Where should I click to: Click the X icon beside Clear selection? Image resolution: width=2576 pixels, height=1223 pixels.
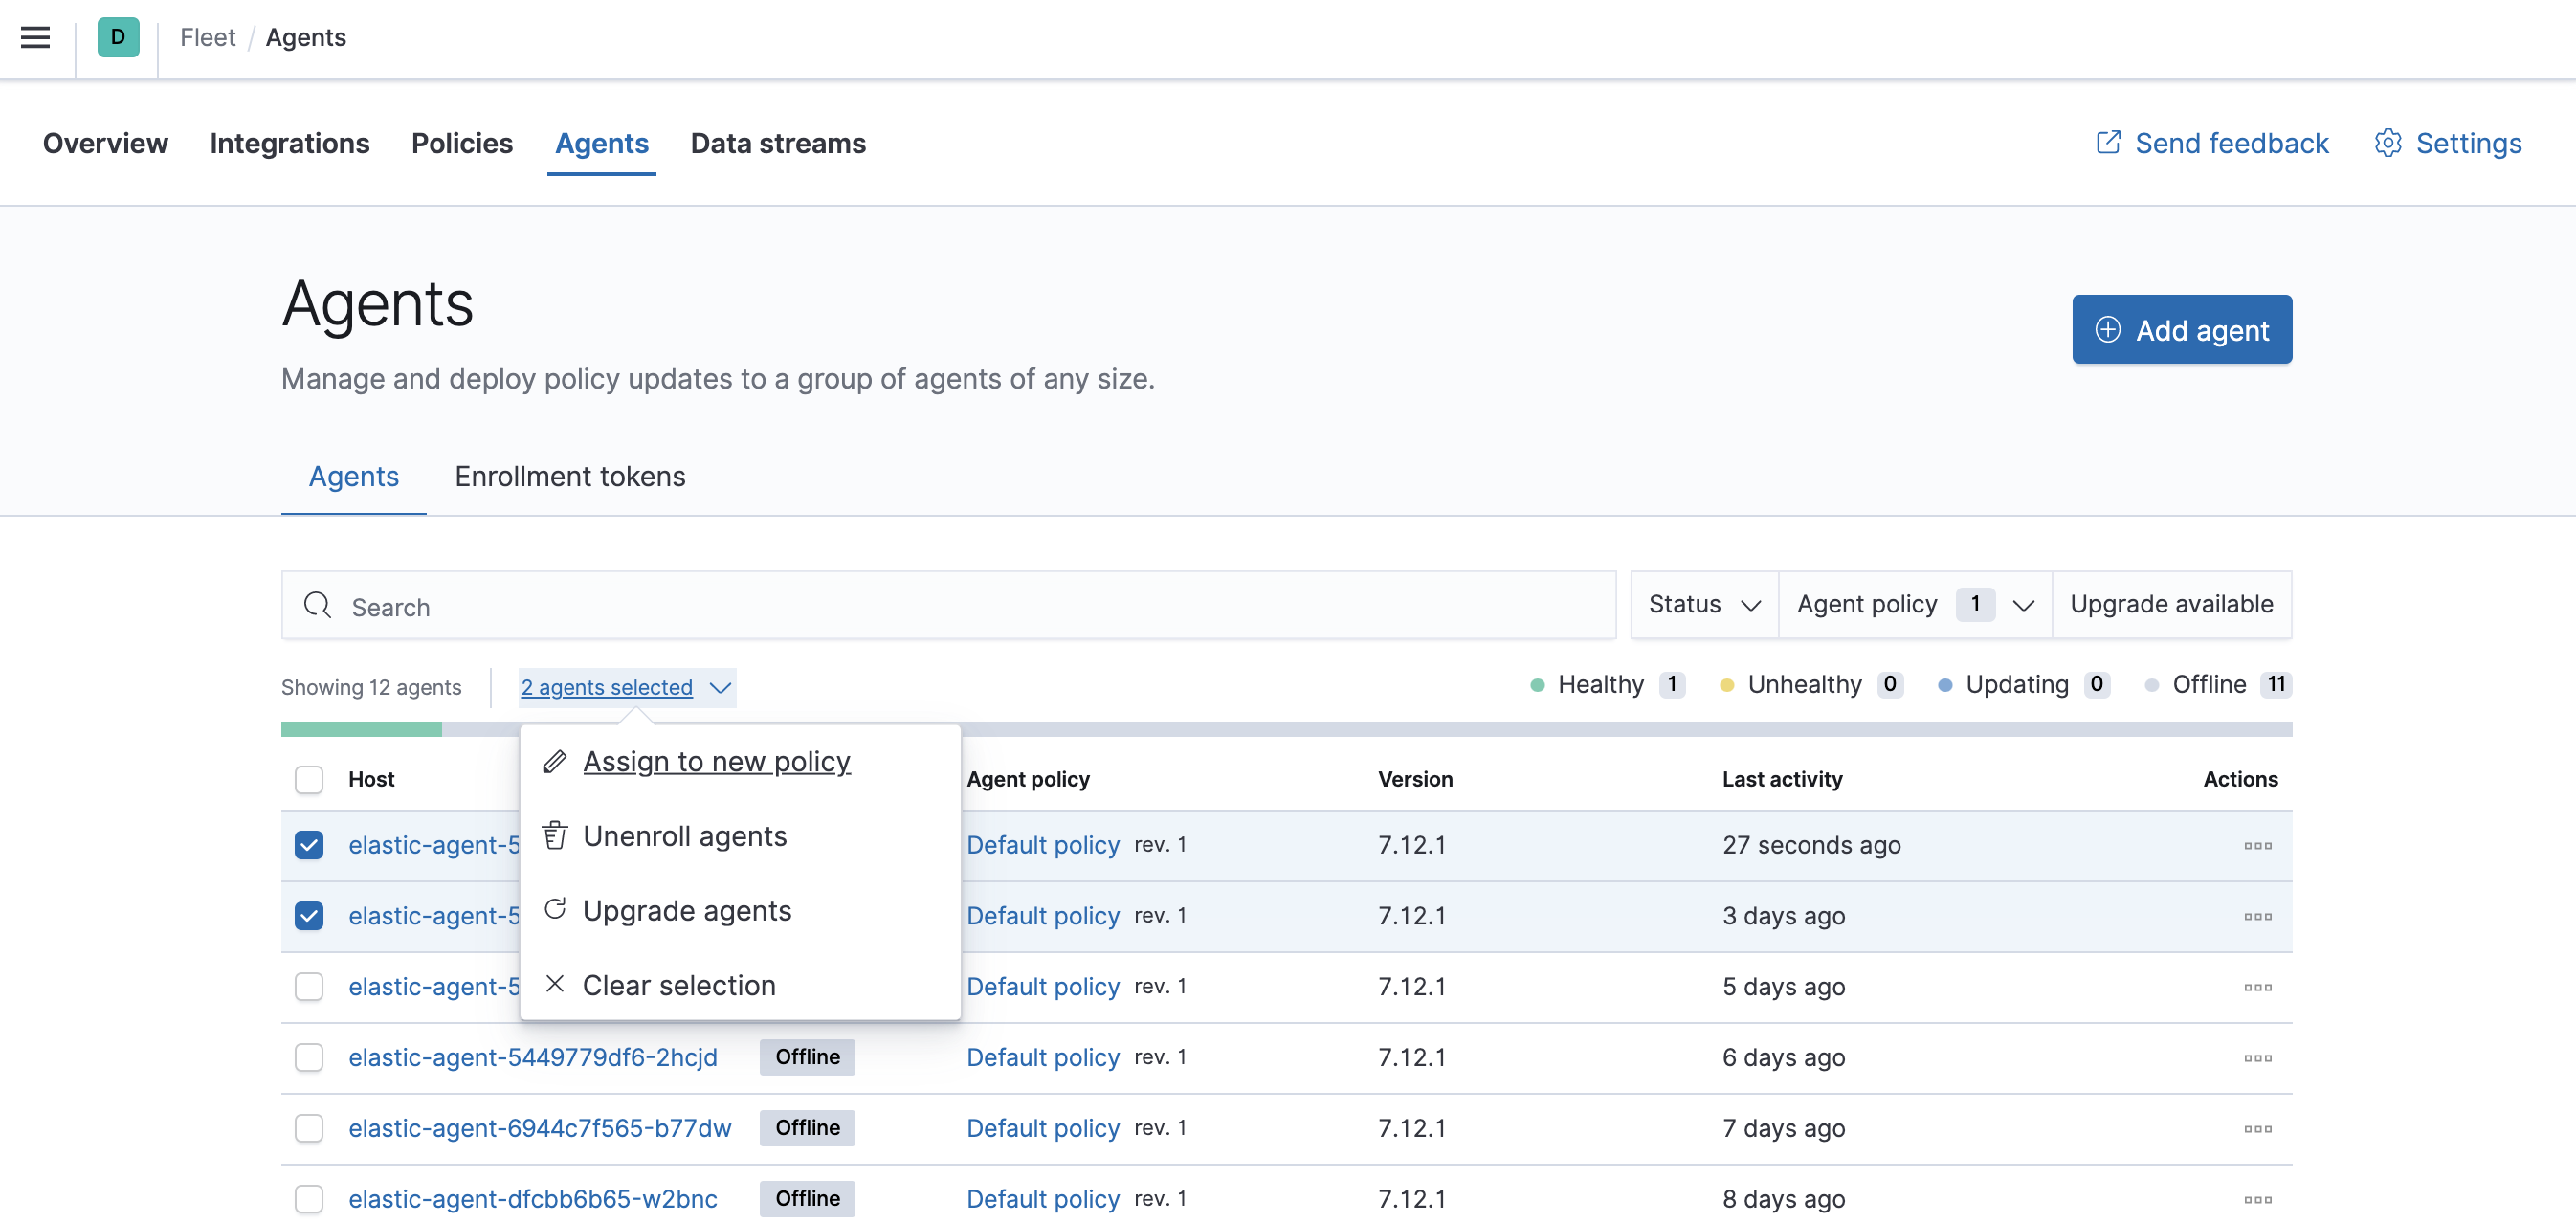pyautogui.click(x=554, y=984)
